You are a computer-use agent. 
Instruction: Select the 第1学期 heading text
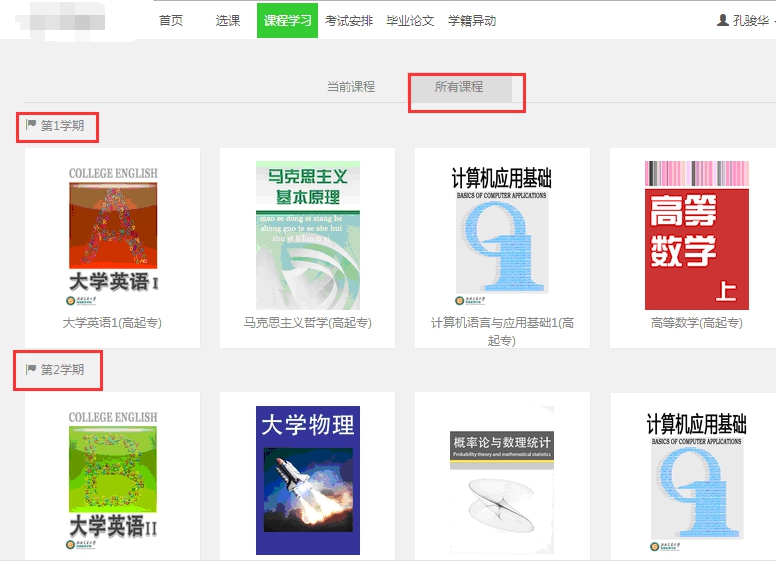pyautogui.click(x=62, y=126)
